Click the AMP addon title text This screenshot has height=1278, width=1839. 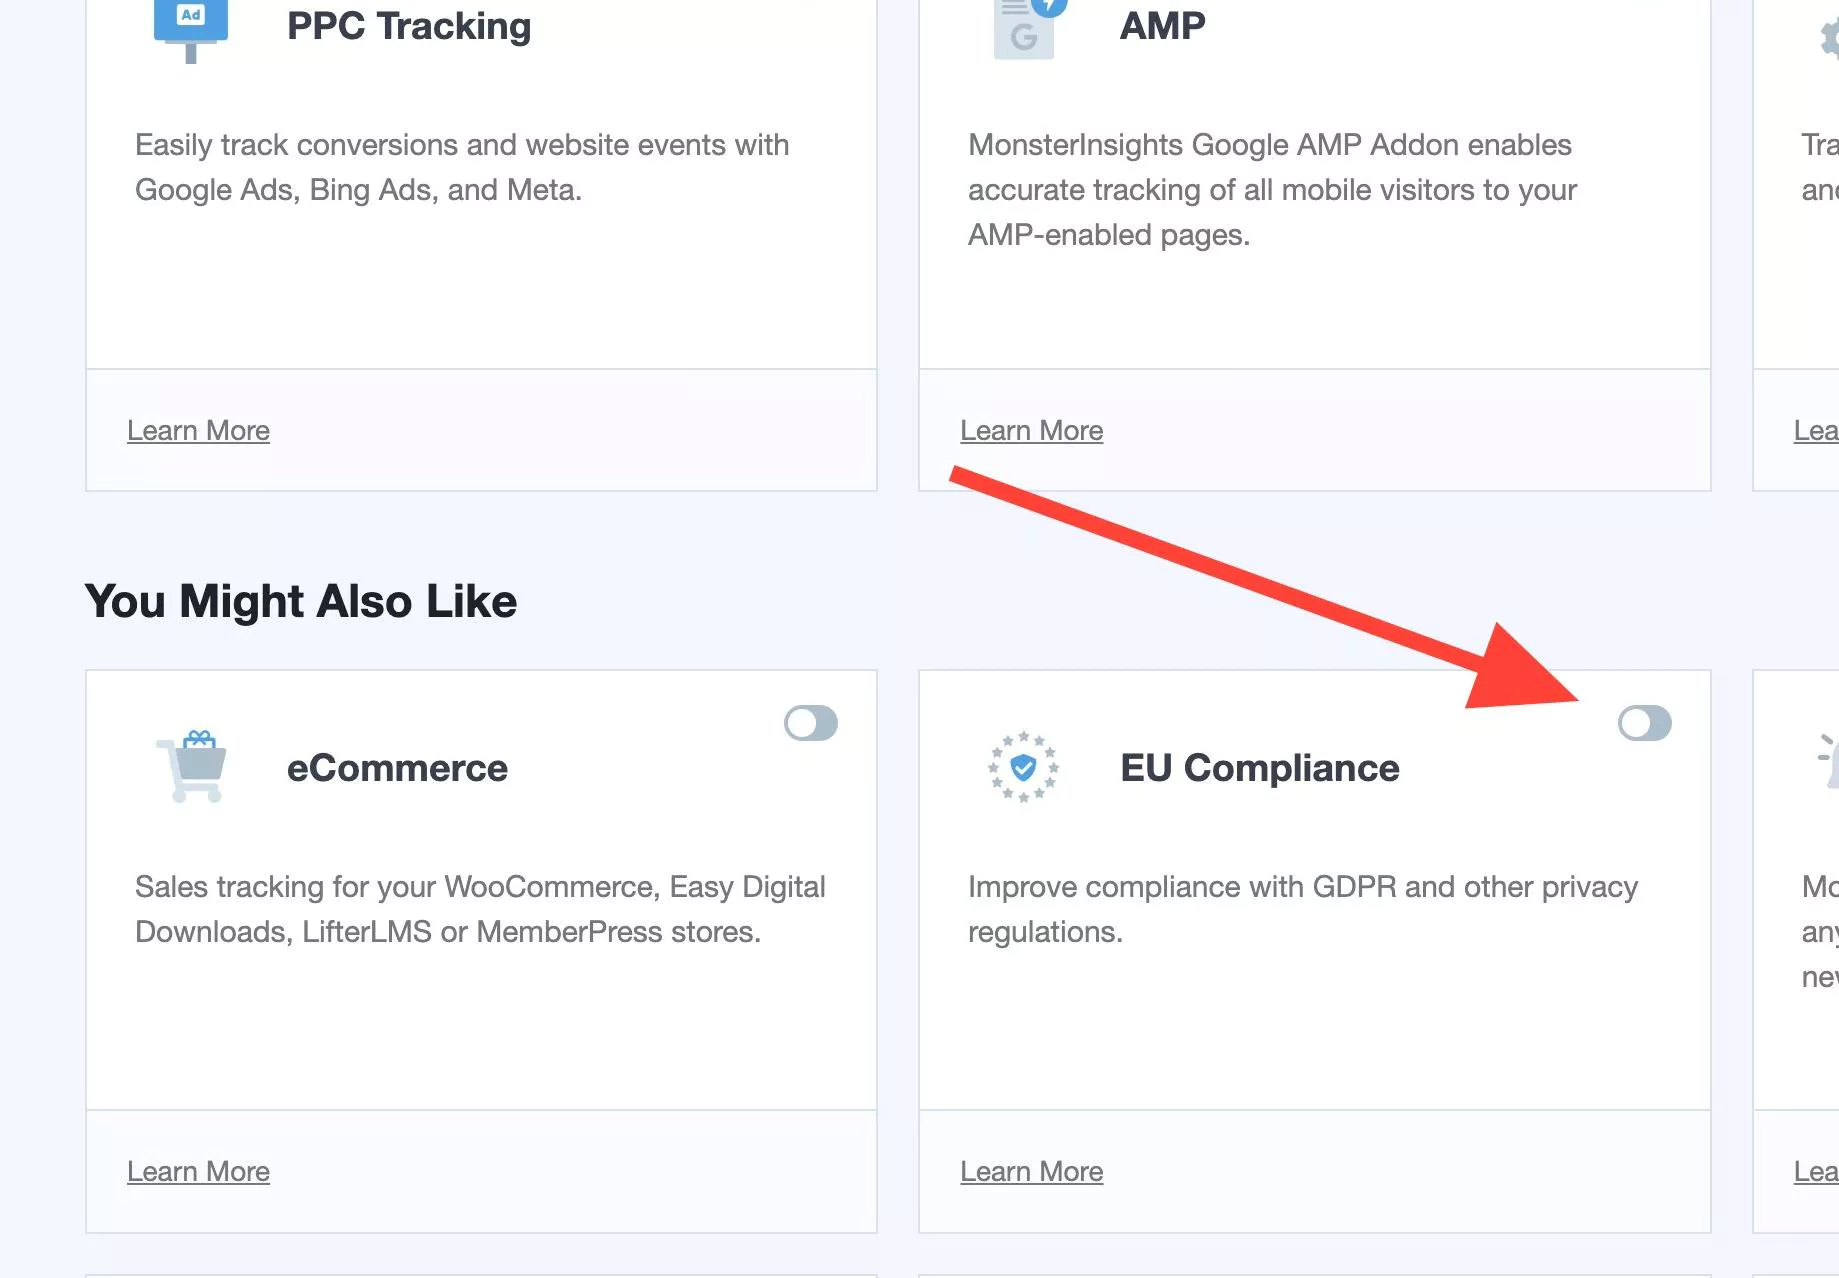tap(1162, 26)
